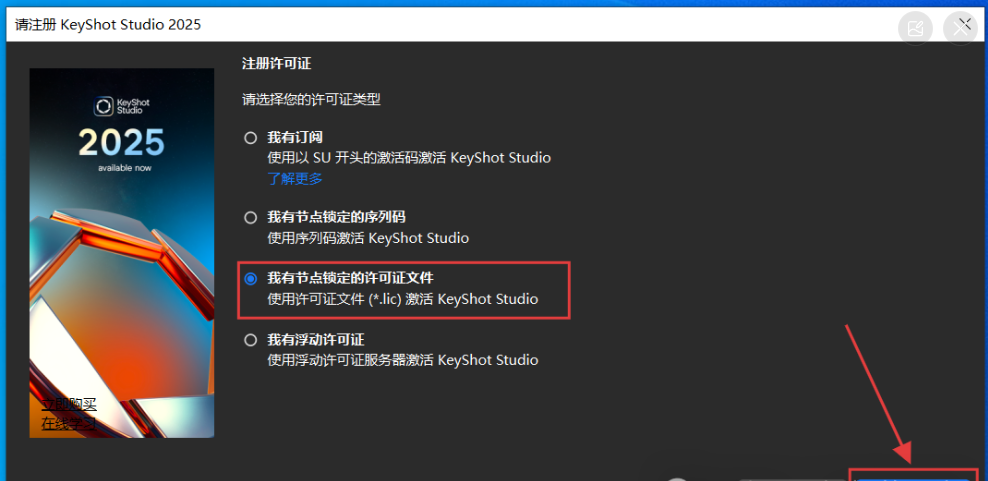Click the image edit overlay icon
Viewport: 988px width, 481px height.
coord(915,28)
